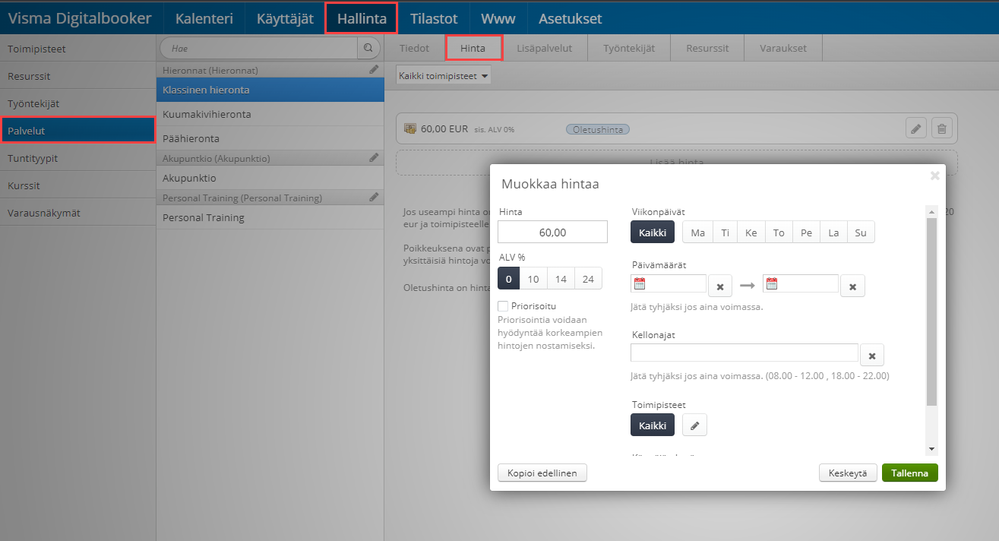Select ALV 10 percent
The width and height of the screenshot is (999, 541).
coord(533,278)
